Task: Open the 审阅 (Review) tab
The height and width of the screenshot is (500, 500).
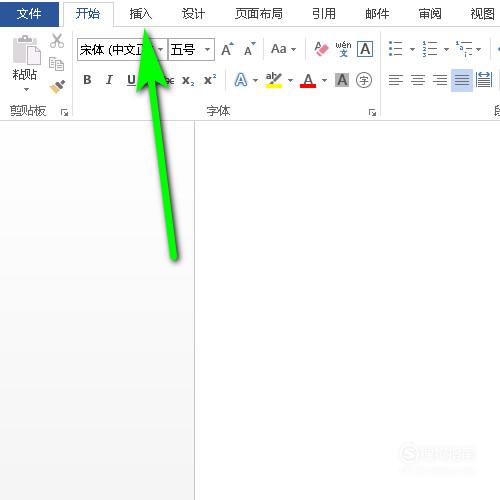Action: (x=430, y=14)
